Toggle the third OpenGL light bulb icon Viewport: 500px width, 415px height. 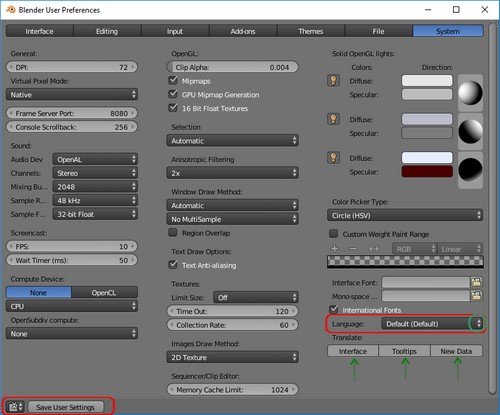pos(333,158)
